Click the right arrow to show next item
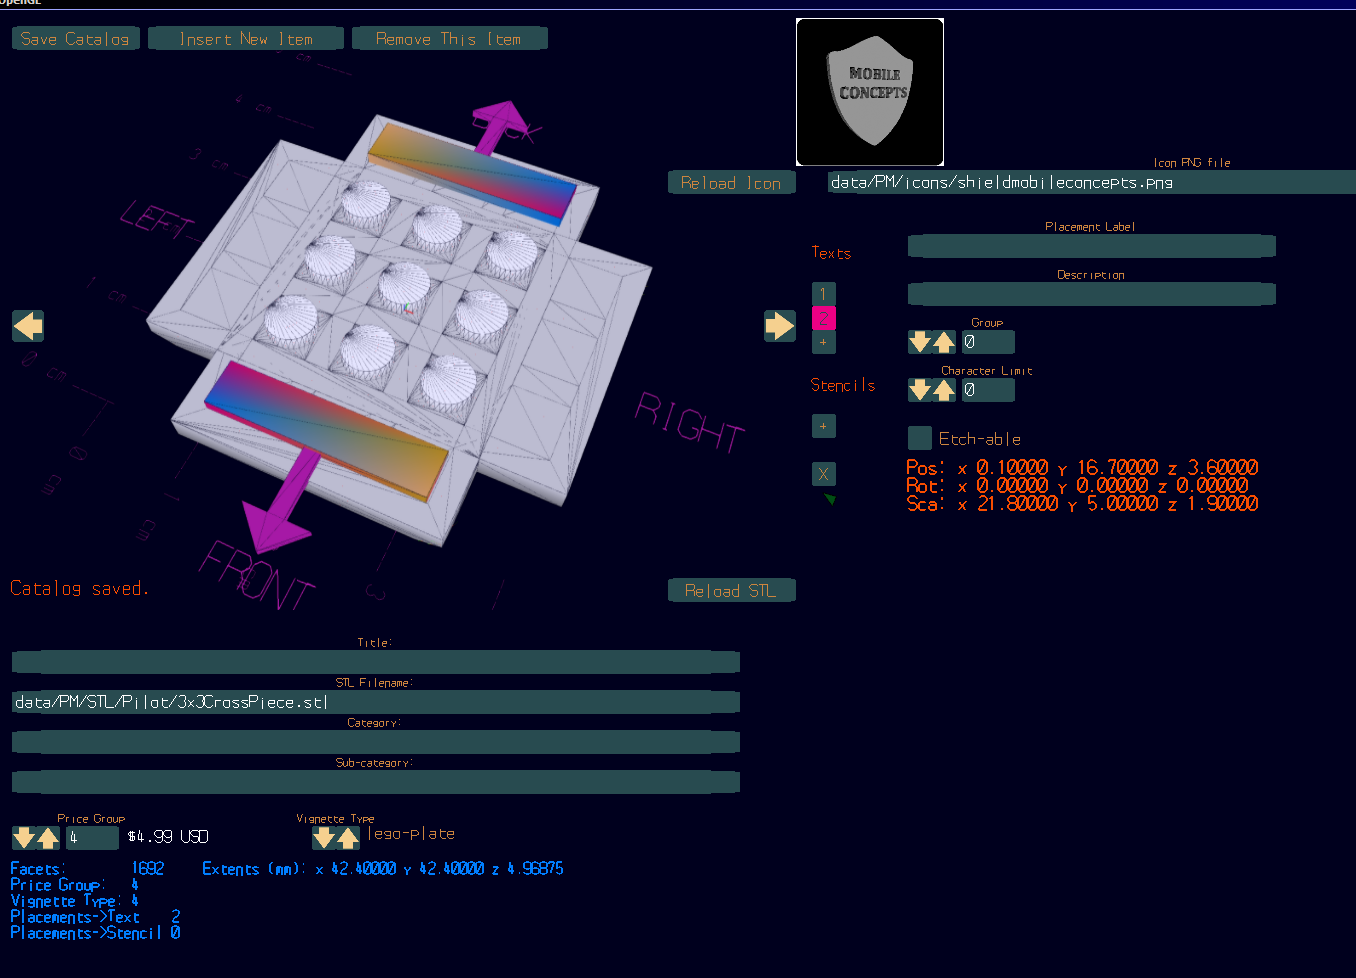 [779, 326]
